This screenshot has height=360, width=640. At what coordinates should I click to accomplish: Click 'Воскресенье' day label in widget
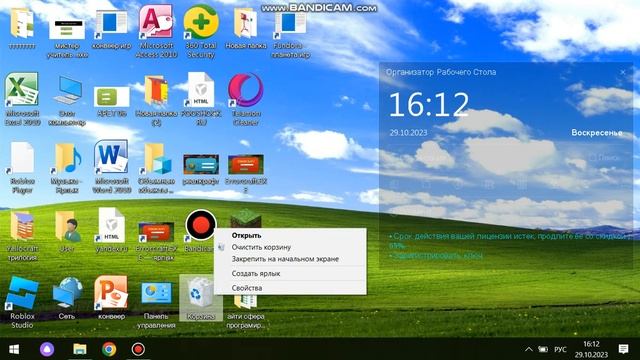(x=597, y=133)
